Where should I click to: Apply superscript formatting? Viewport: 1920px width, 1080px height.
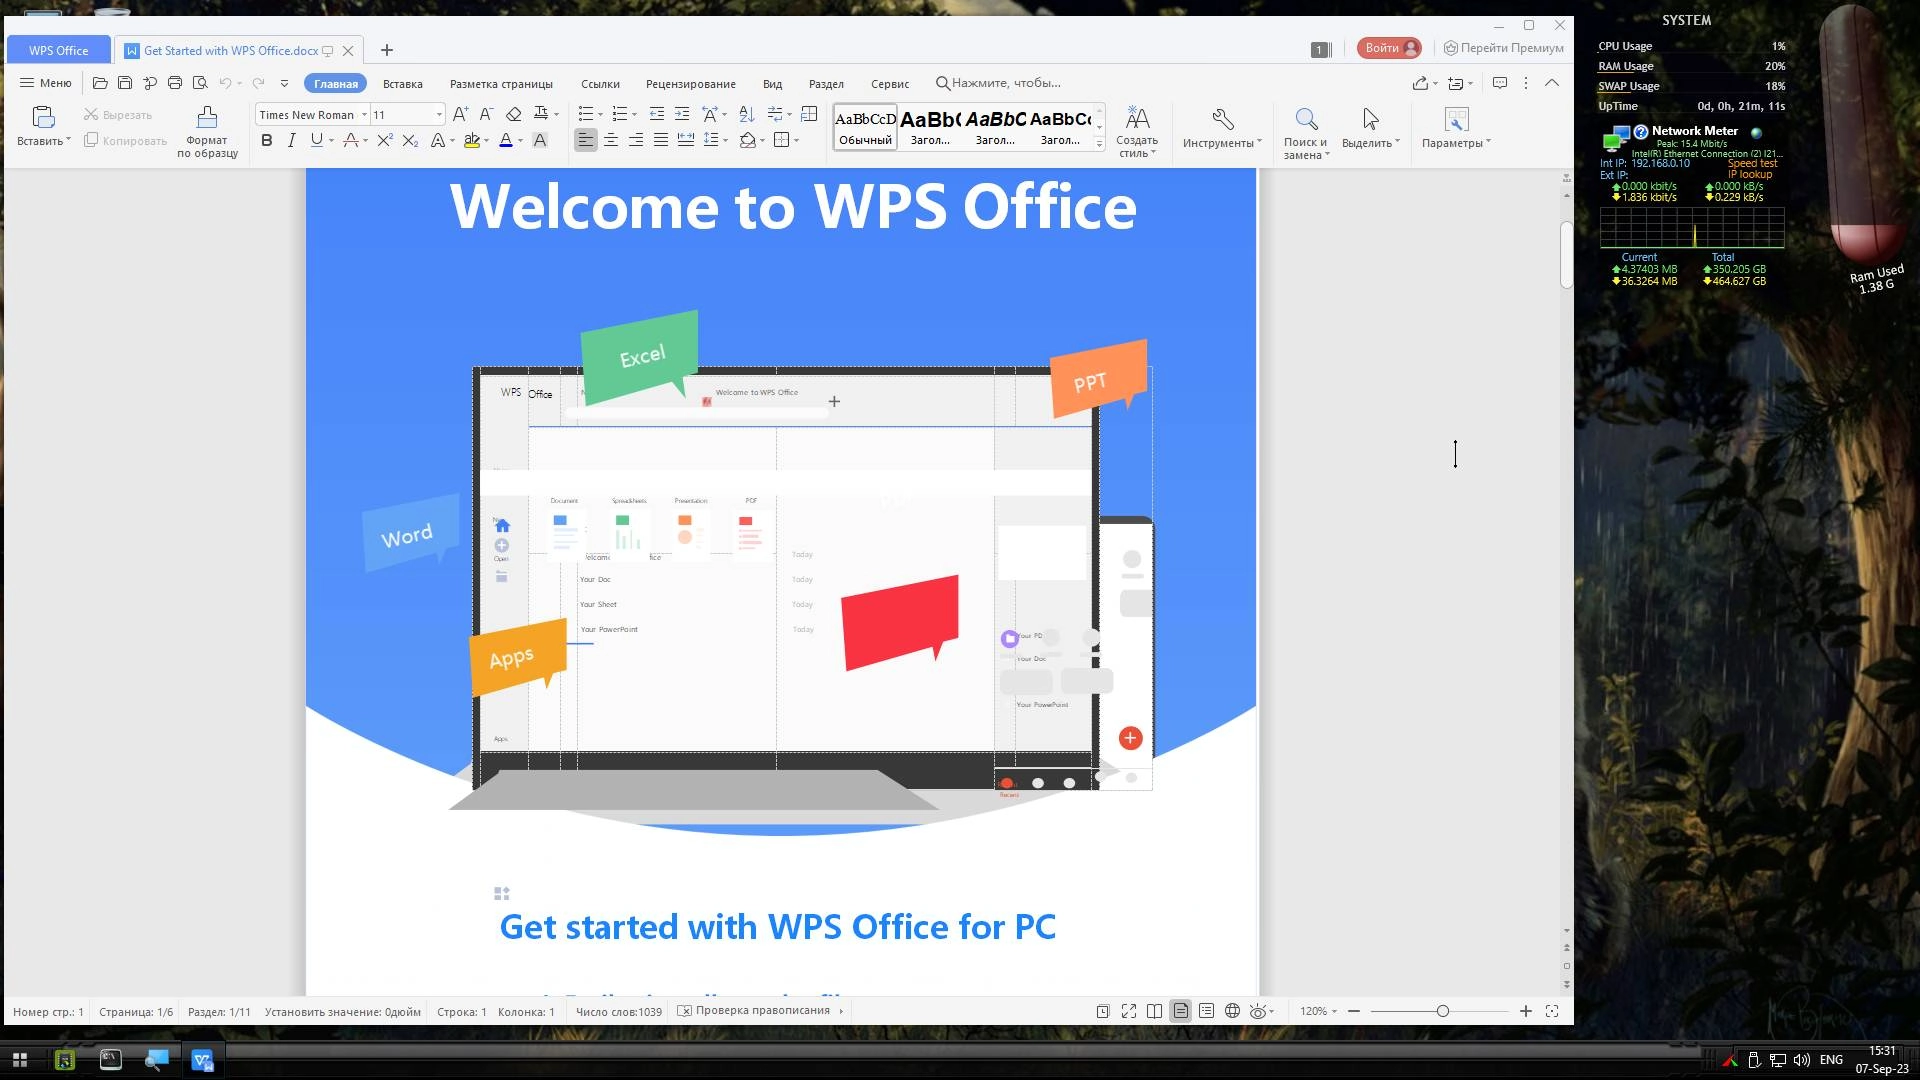pyautogui.click(x=385, y=141)
